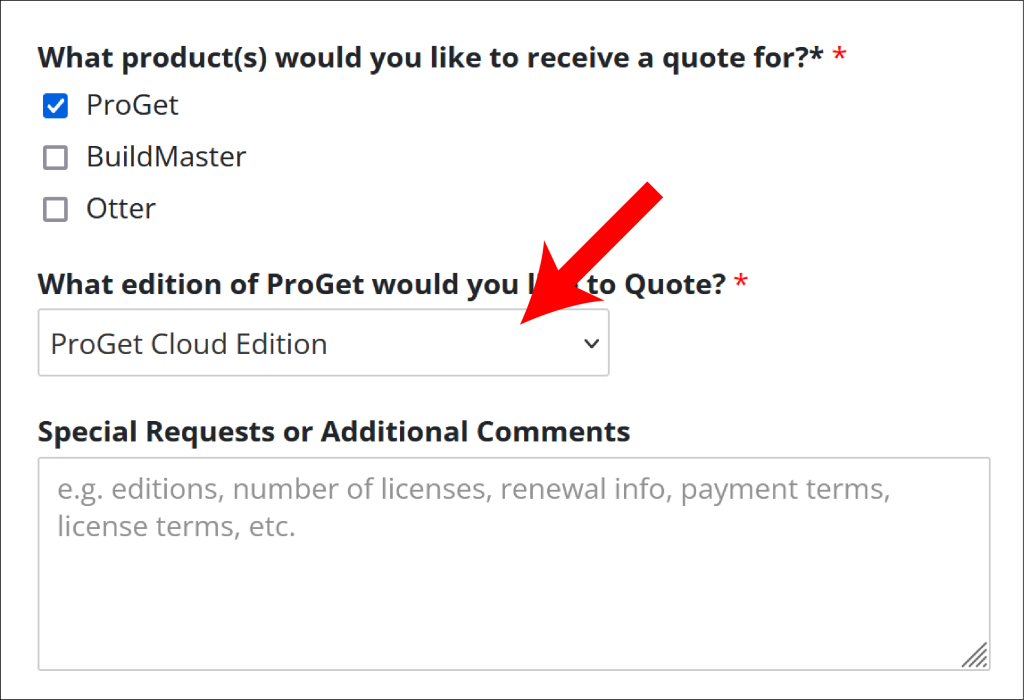Click 'Special Requests or Additional Comments' heading

[334, 432]
